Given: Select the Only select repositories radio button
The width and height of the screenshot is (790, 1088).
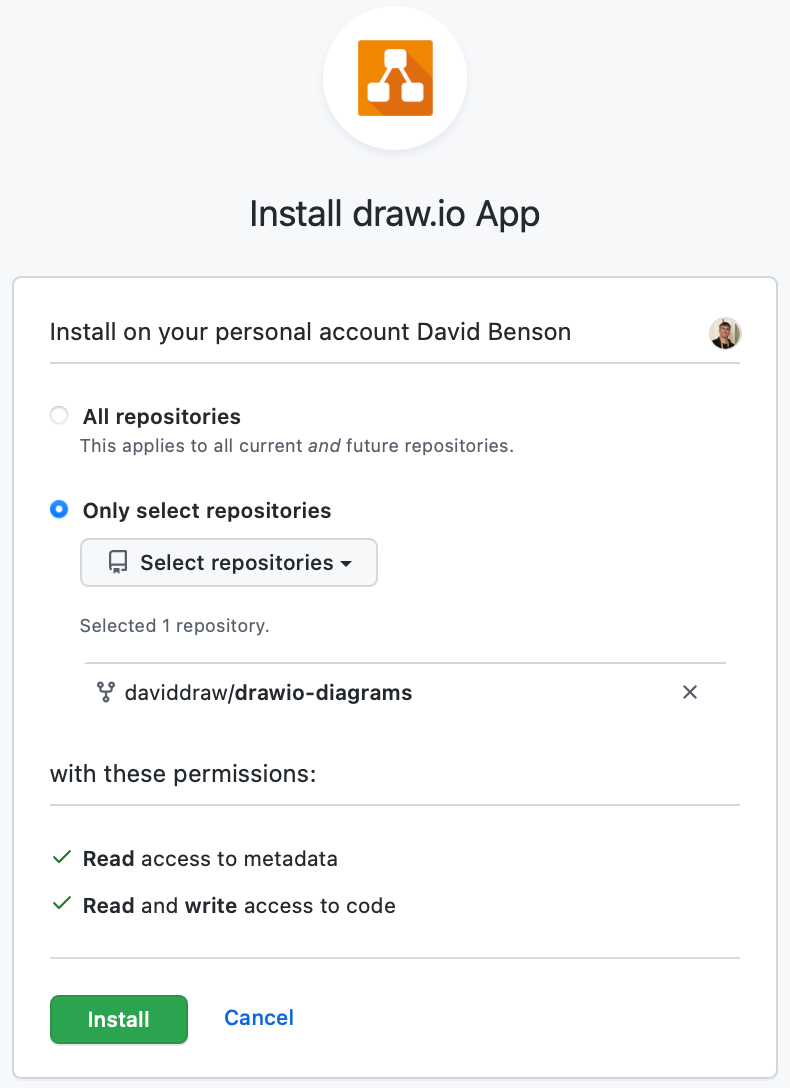Looking at the screenshot, I should tap(58, 509).
